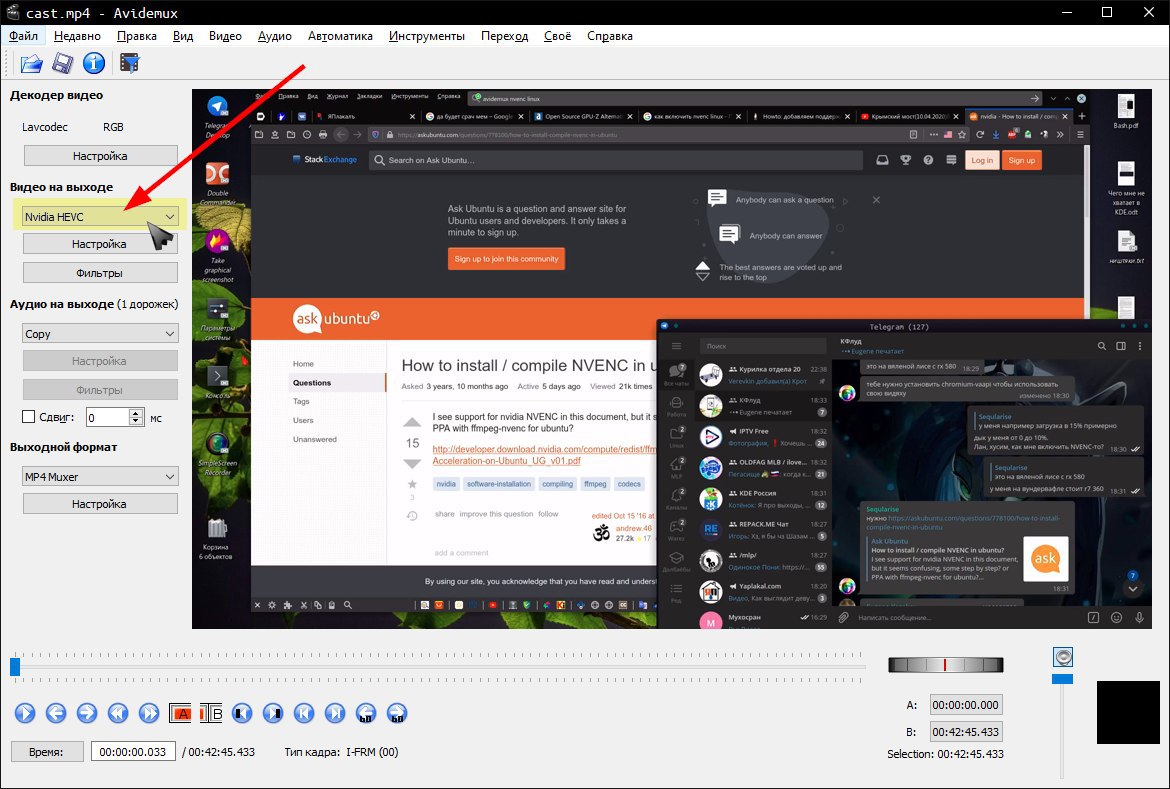Screen dimensions: 1170x789
Task: Set selection start marker A
Action: 180,714
